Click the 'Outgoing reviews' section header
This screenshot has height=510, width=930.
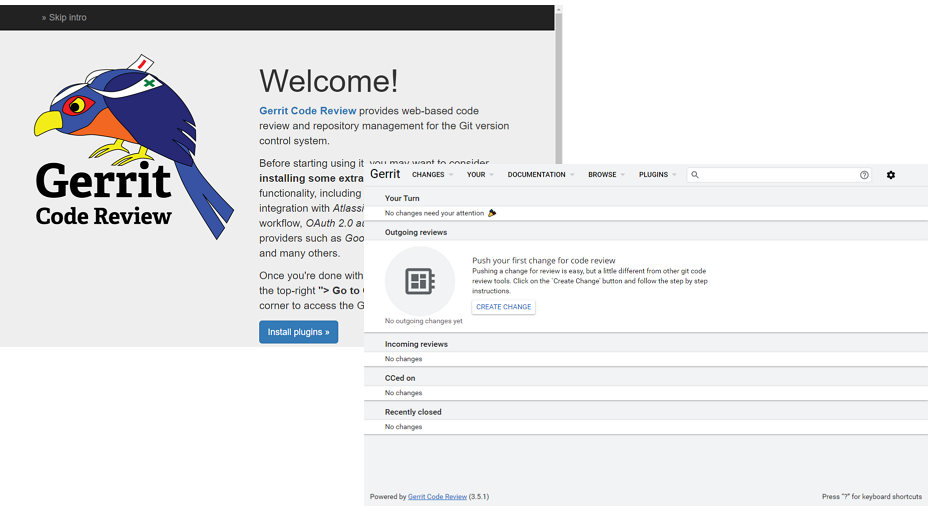(416, 232)
